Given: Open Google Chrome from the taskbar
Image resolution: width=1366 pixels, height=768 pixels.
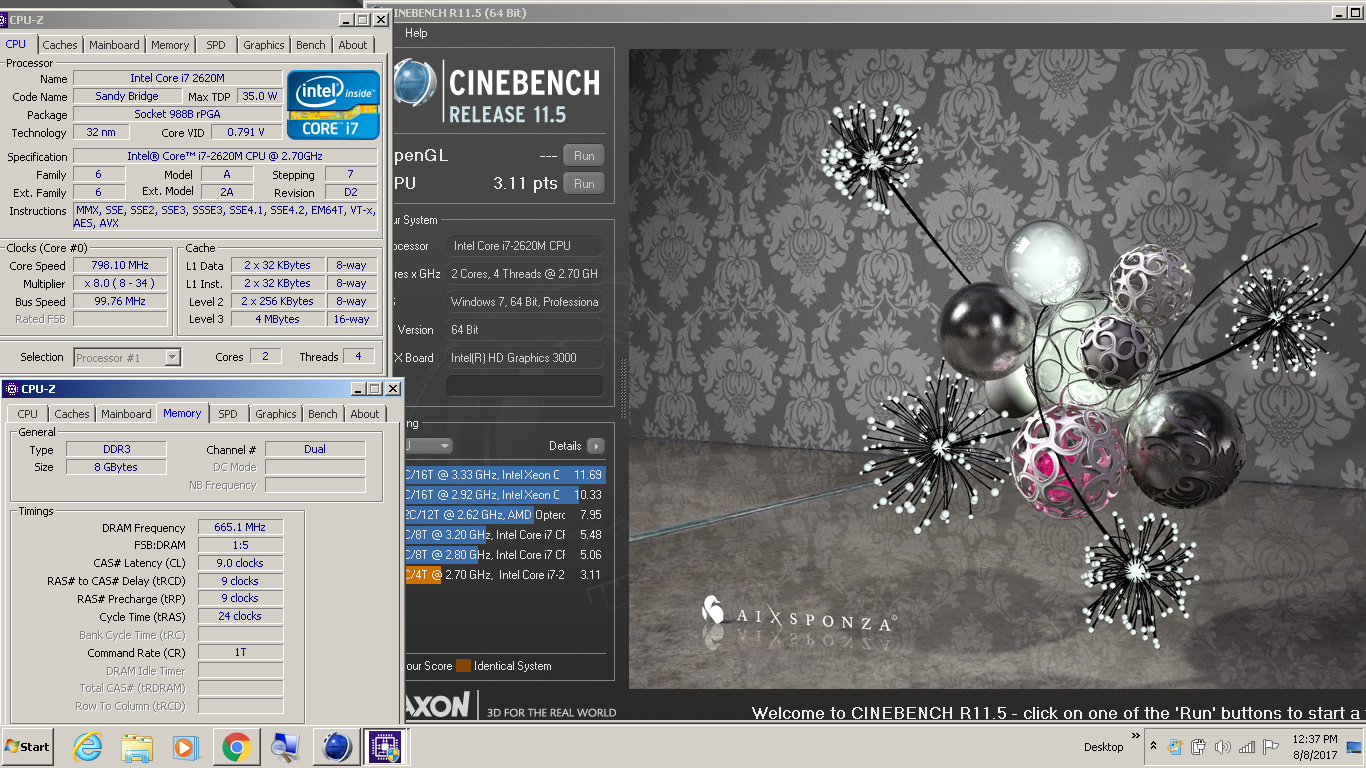Looking at the screenshot, I should 236,747.
